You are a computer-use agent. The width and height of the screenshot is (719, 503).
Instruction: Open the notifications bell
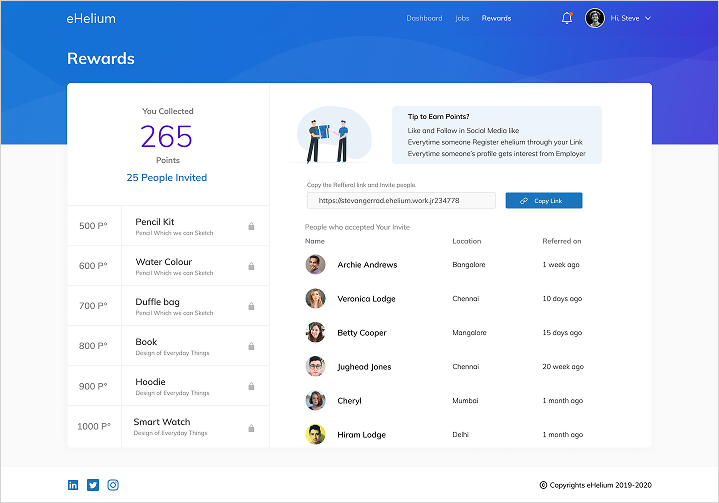pyautogui.click(x=567, y=18)
